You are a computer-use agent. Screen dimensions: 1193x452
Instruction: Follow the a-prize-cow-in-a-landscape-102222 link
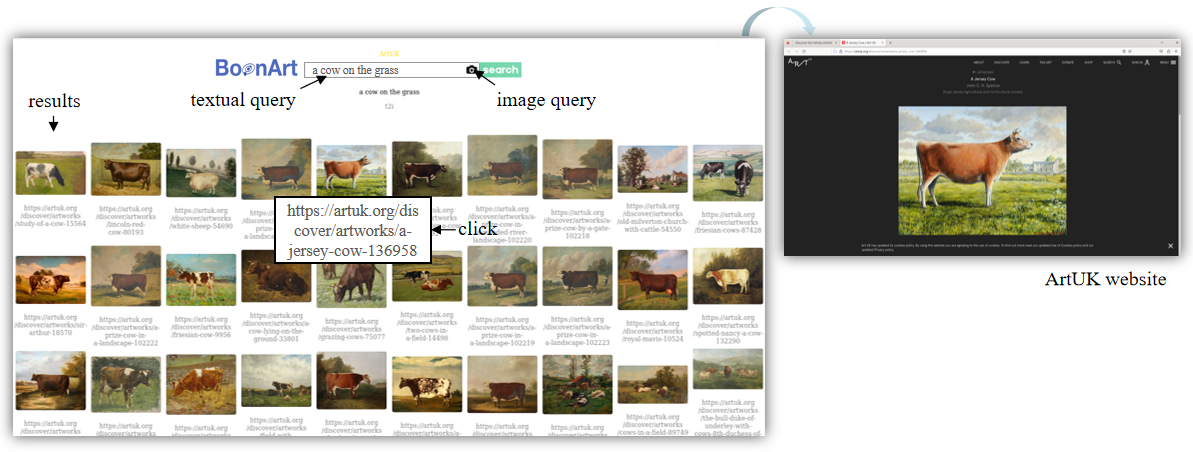tap(127, 331)
